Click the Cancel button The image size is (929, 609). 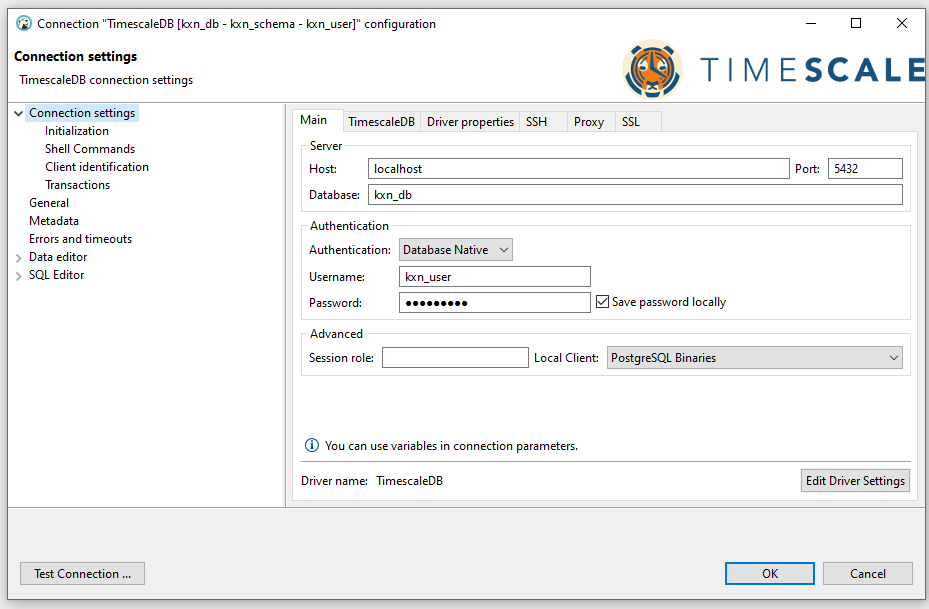867,573
